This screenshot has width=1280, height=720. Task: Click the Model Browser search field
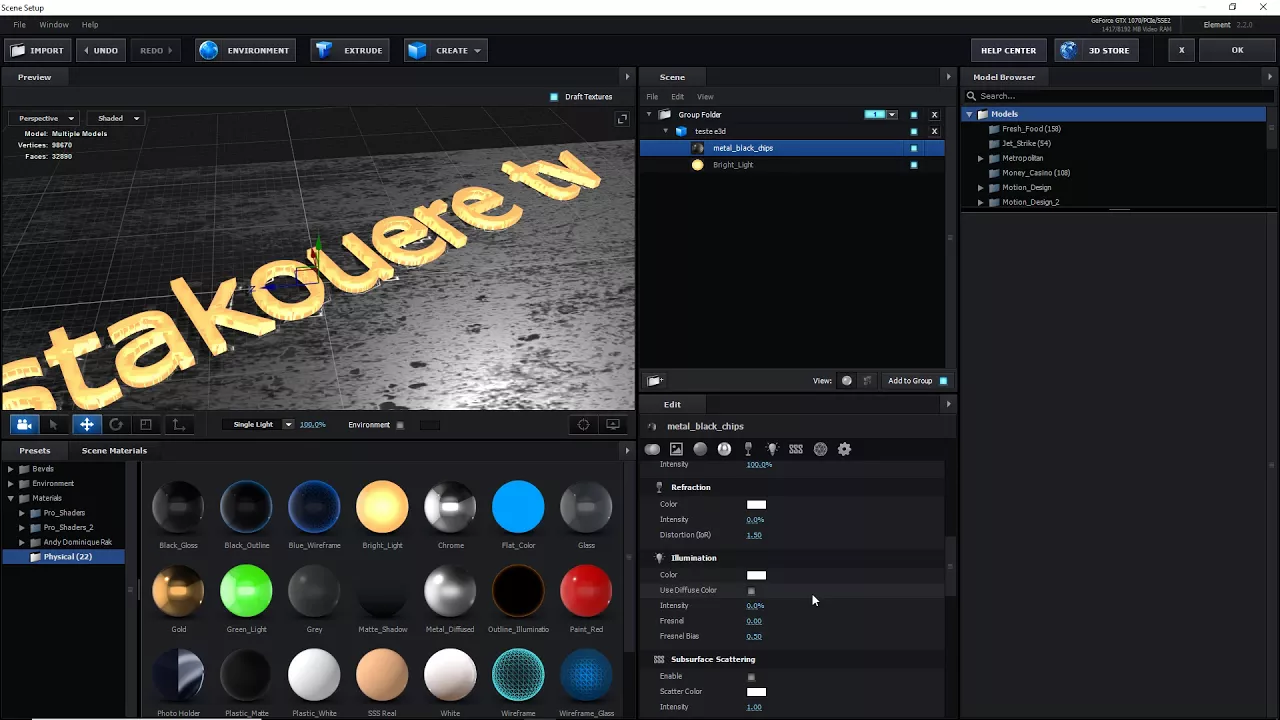coord(1118,96)
